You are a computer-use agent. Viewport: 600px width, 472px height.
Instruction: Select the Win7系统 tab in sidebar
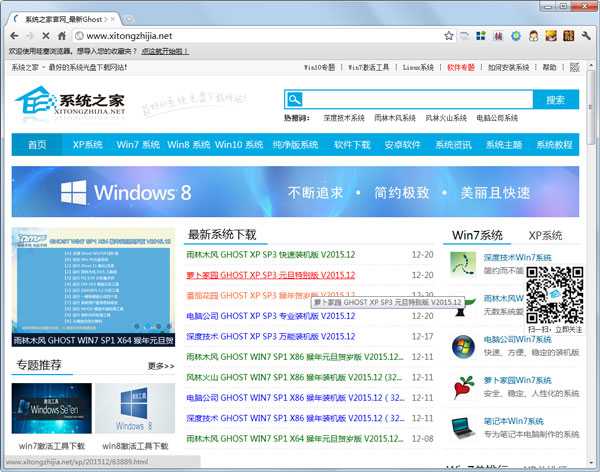point(477,235)
